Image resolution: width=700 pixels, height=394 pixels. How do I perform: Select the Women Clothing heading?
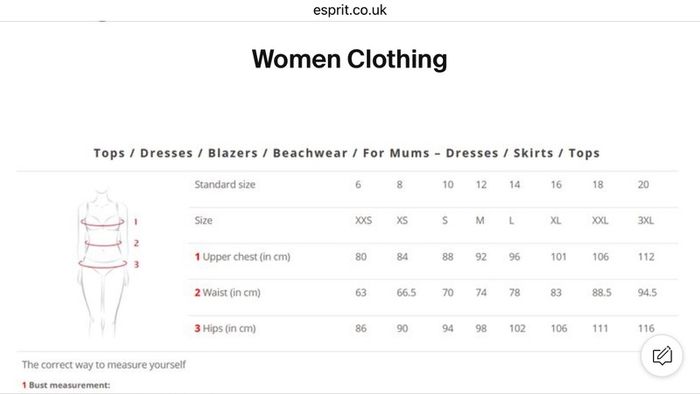point(350,59)
